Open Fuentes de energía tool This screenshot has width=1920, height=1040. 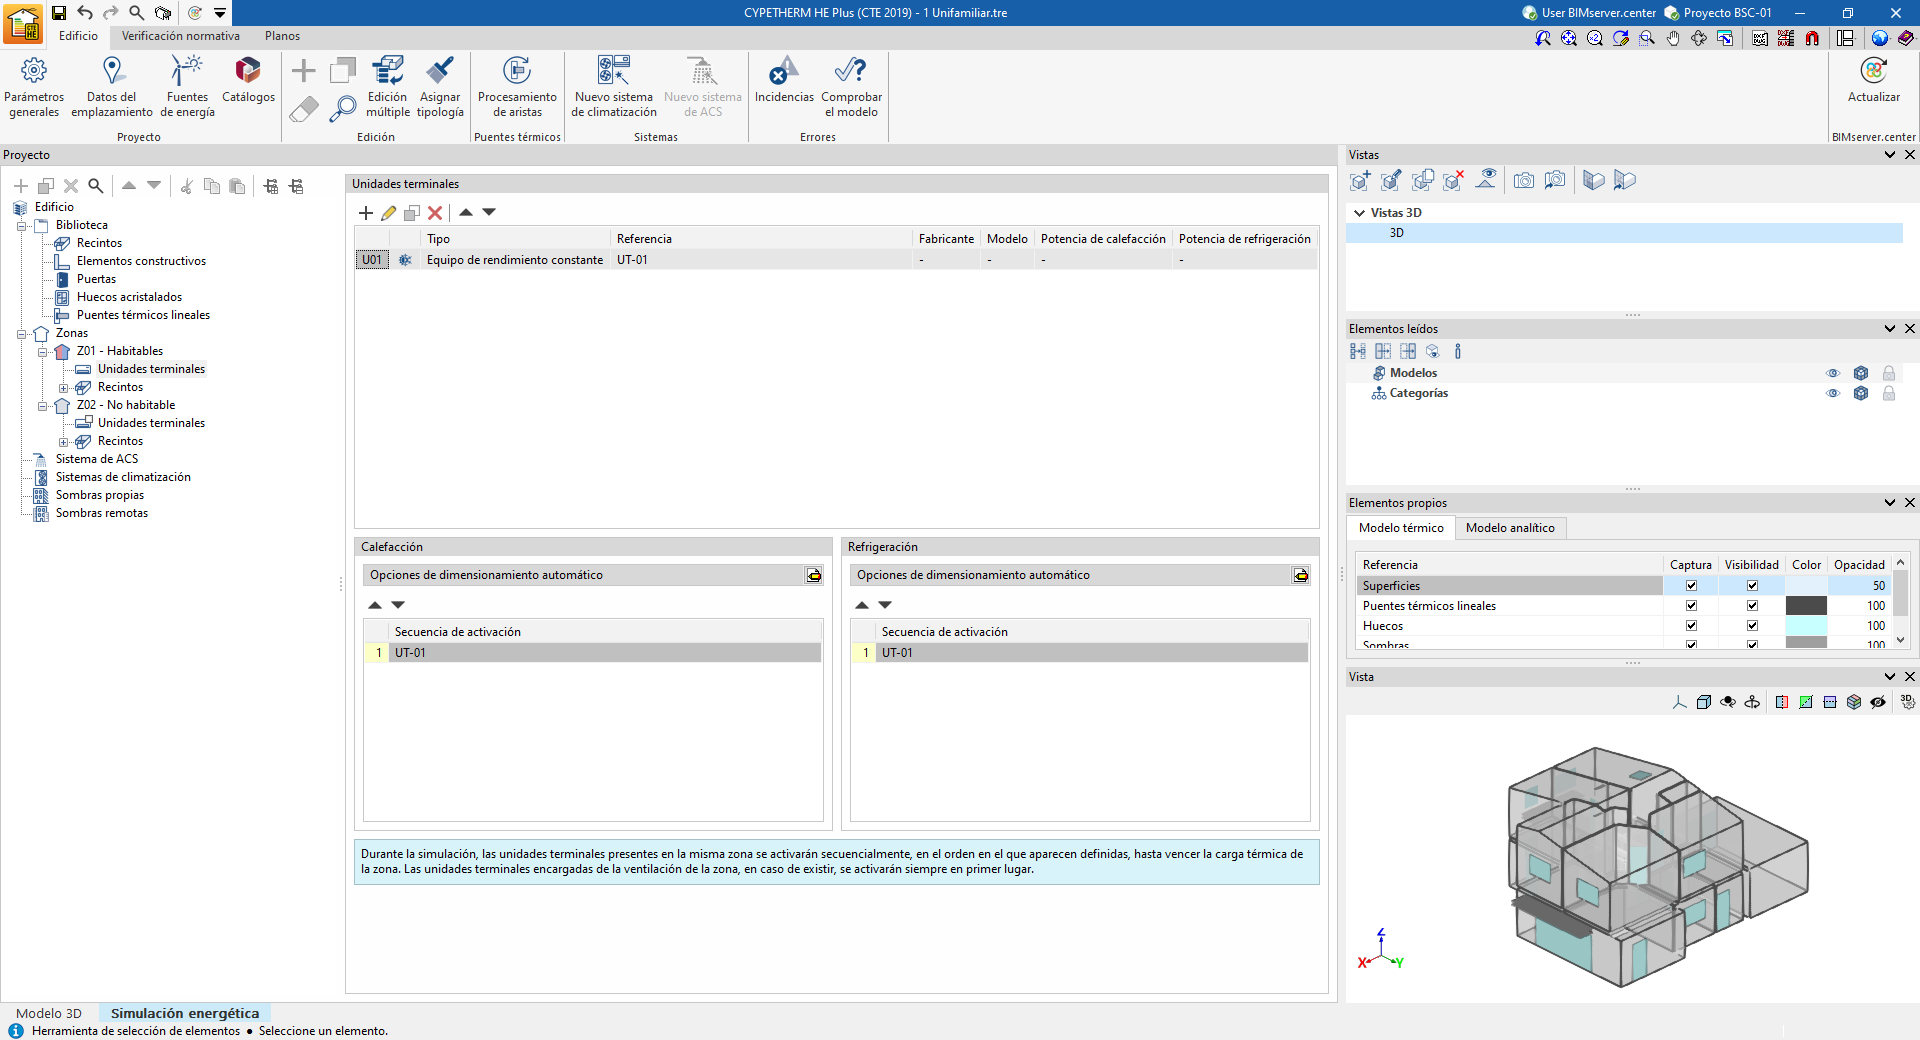187,86
